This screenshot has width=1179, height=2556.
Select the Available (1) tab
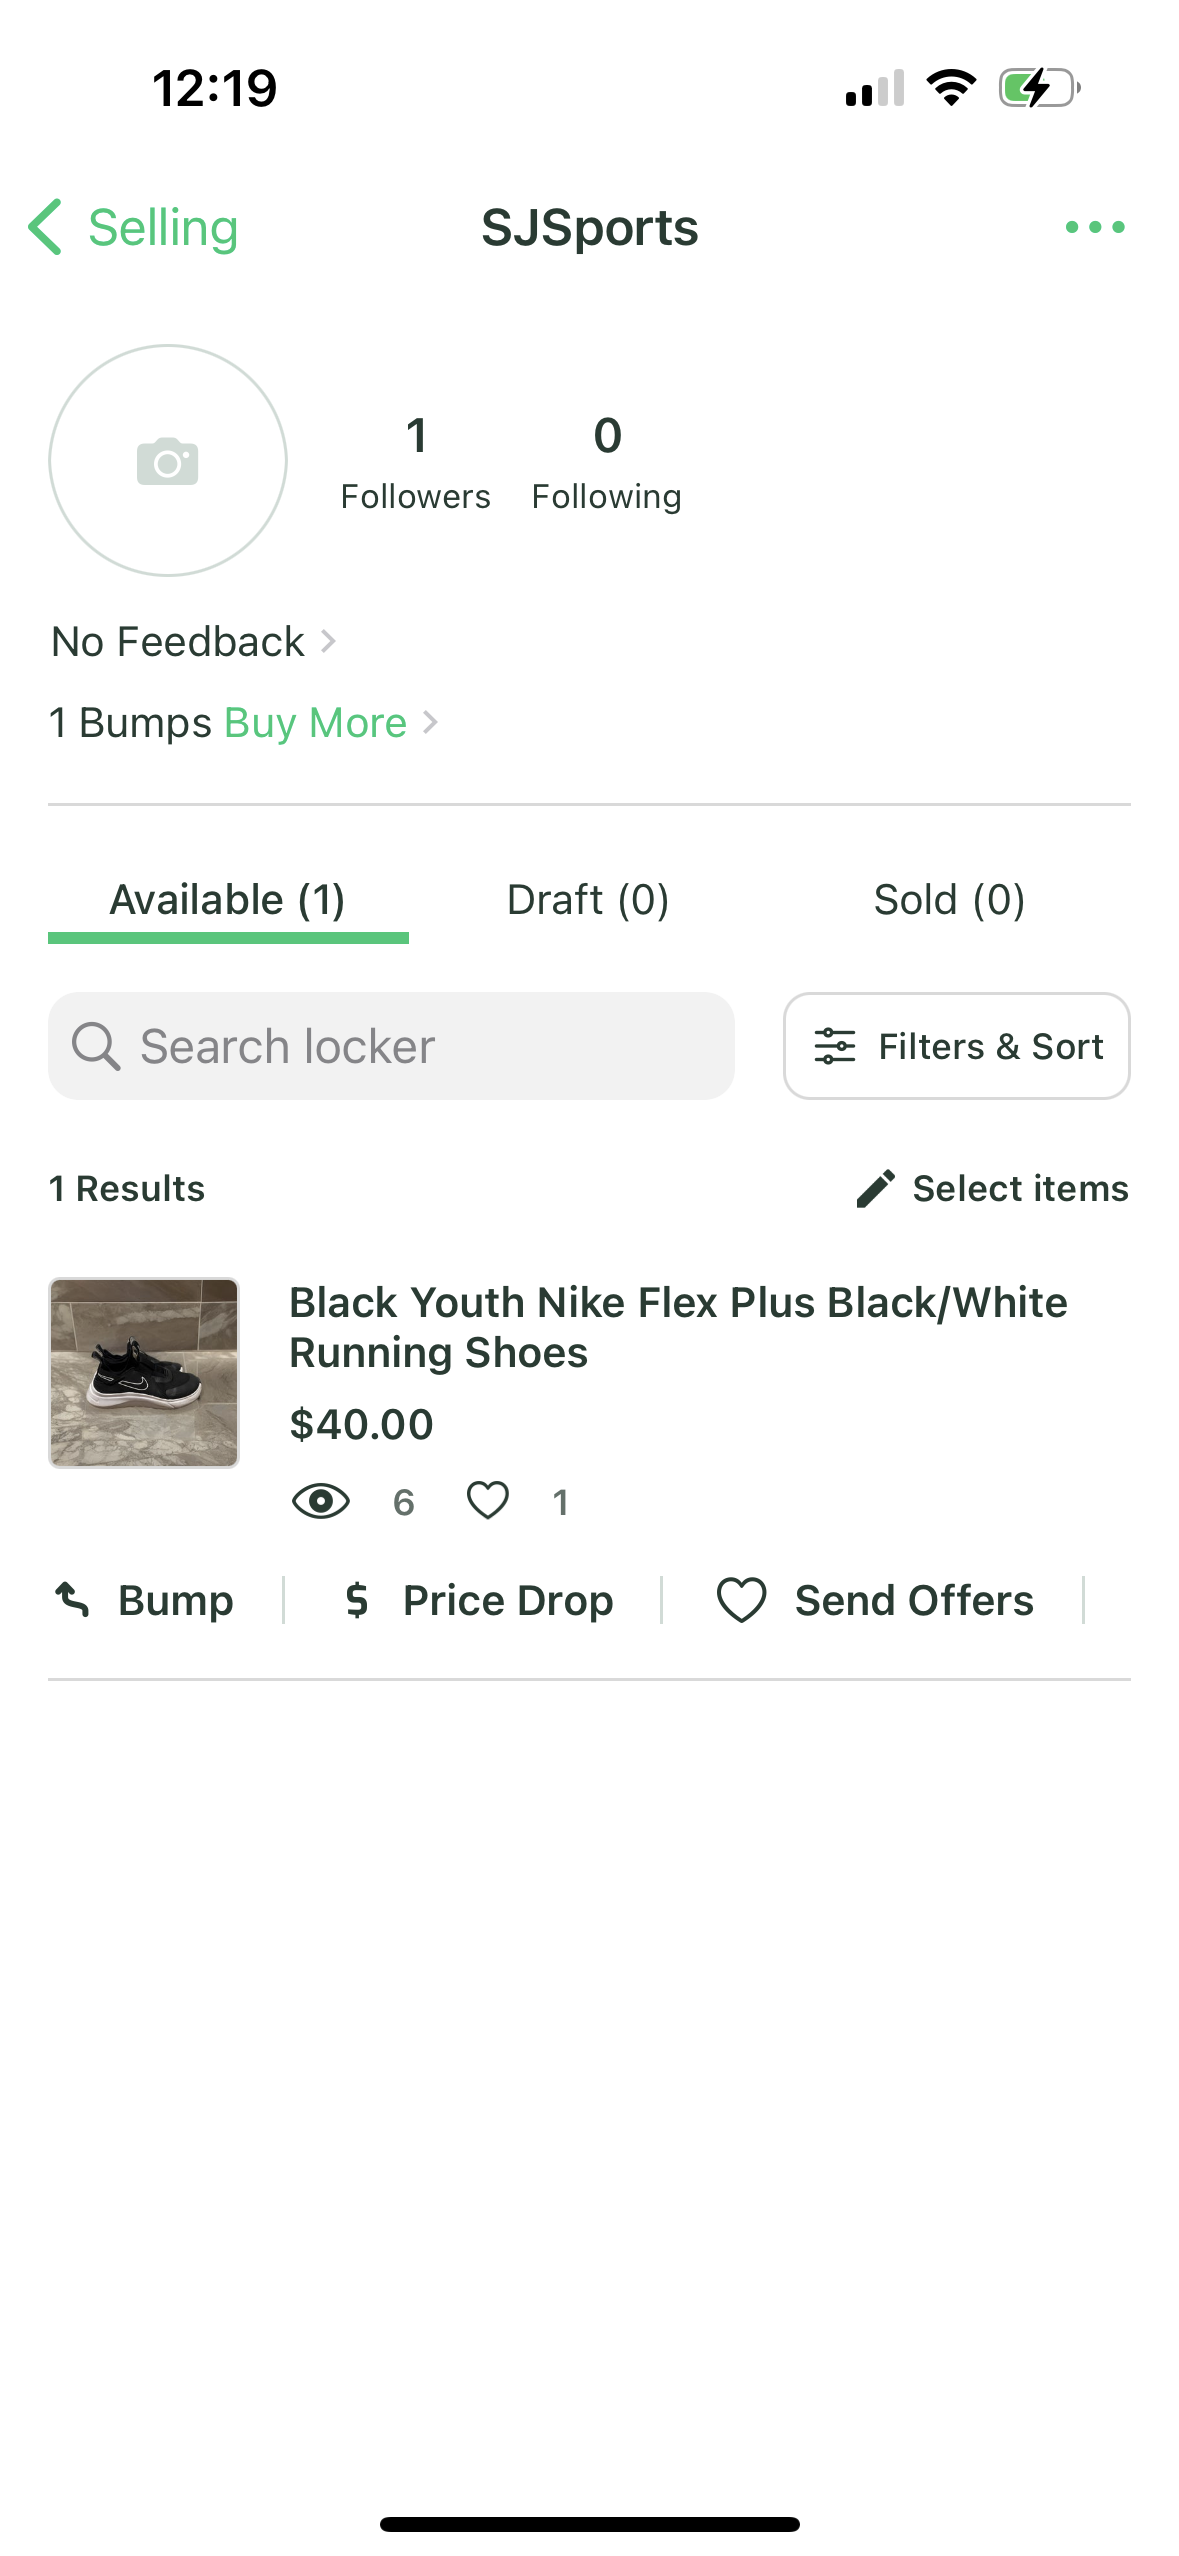pyautogui.click(x=228, y=900)
